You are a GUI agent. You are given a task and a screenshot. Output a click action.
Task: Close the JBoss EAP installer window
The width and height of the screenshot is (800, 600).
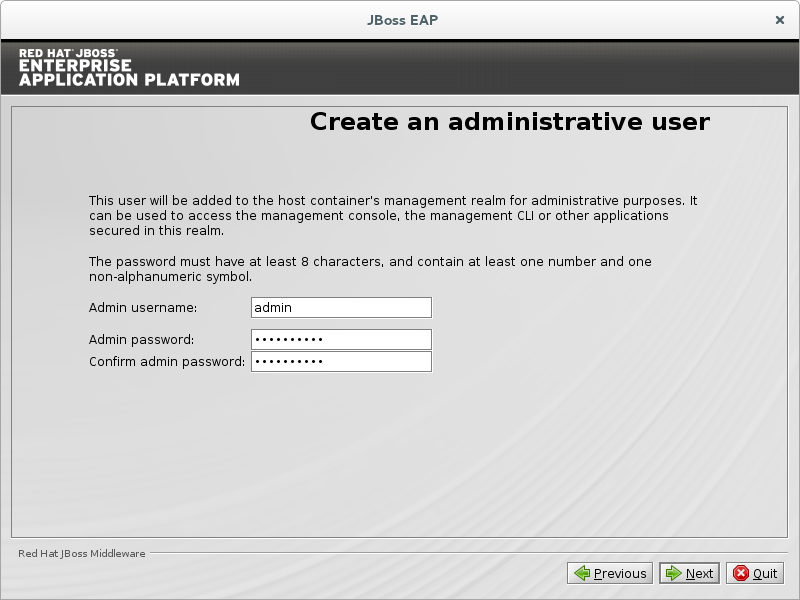tap(779, 19)
